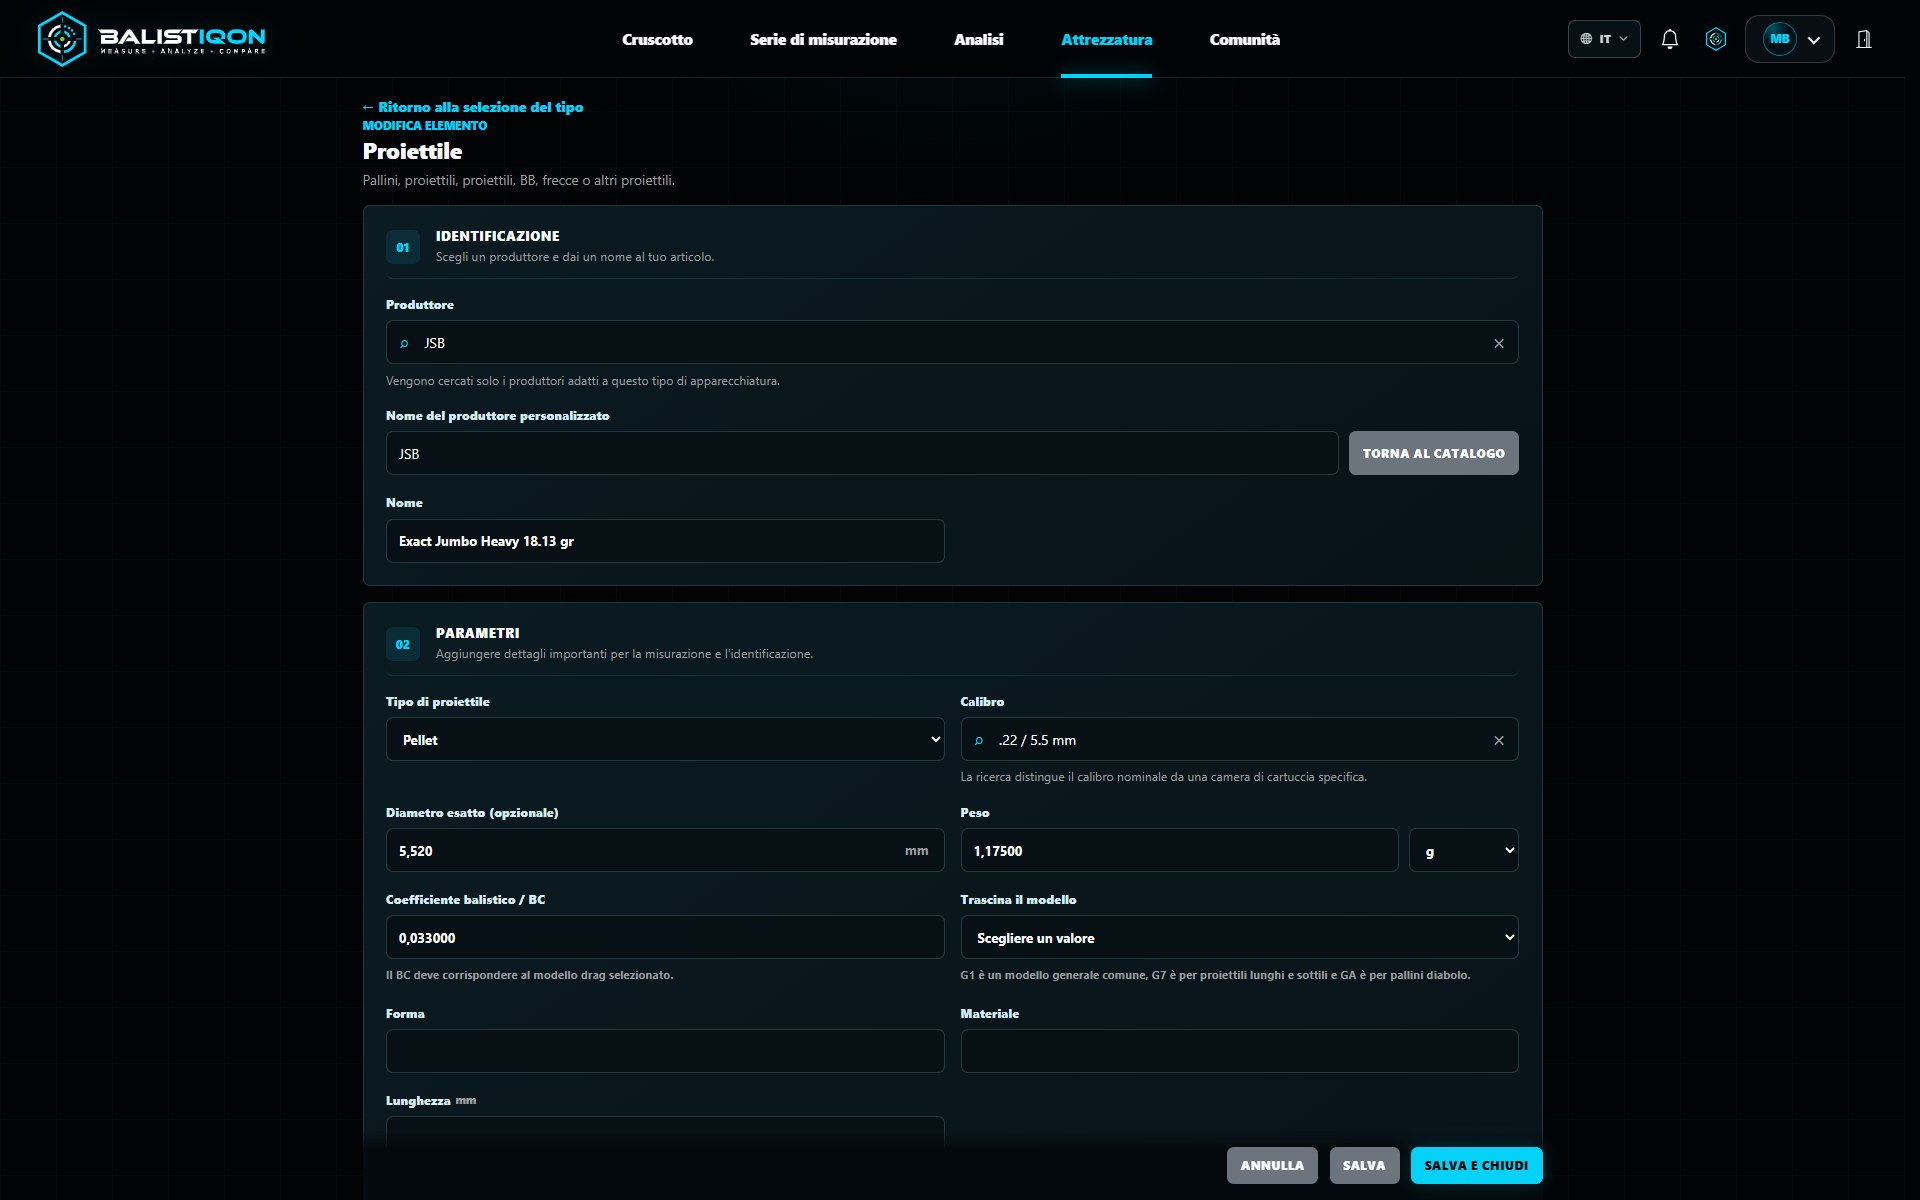
Task: Click the Torna al catalogo button
Action: 1433,453
